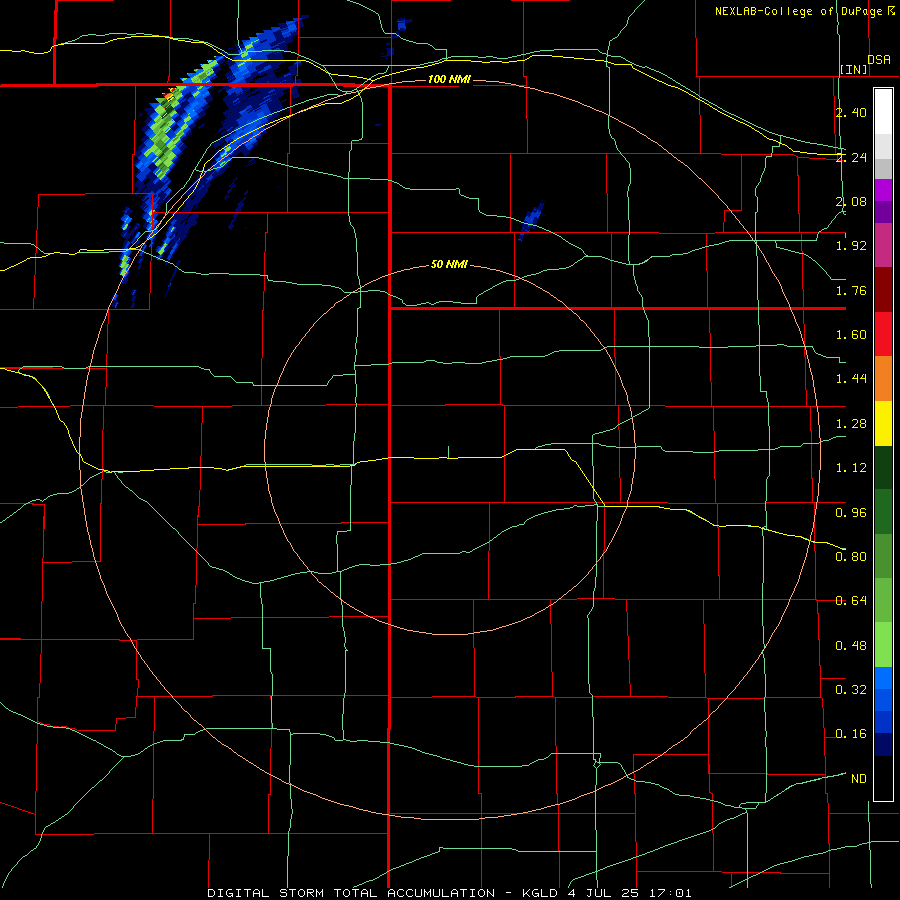This screenshot has height=900, width=900.
Task: Click the 0.48 legend value
Action: [851, 646]
